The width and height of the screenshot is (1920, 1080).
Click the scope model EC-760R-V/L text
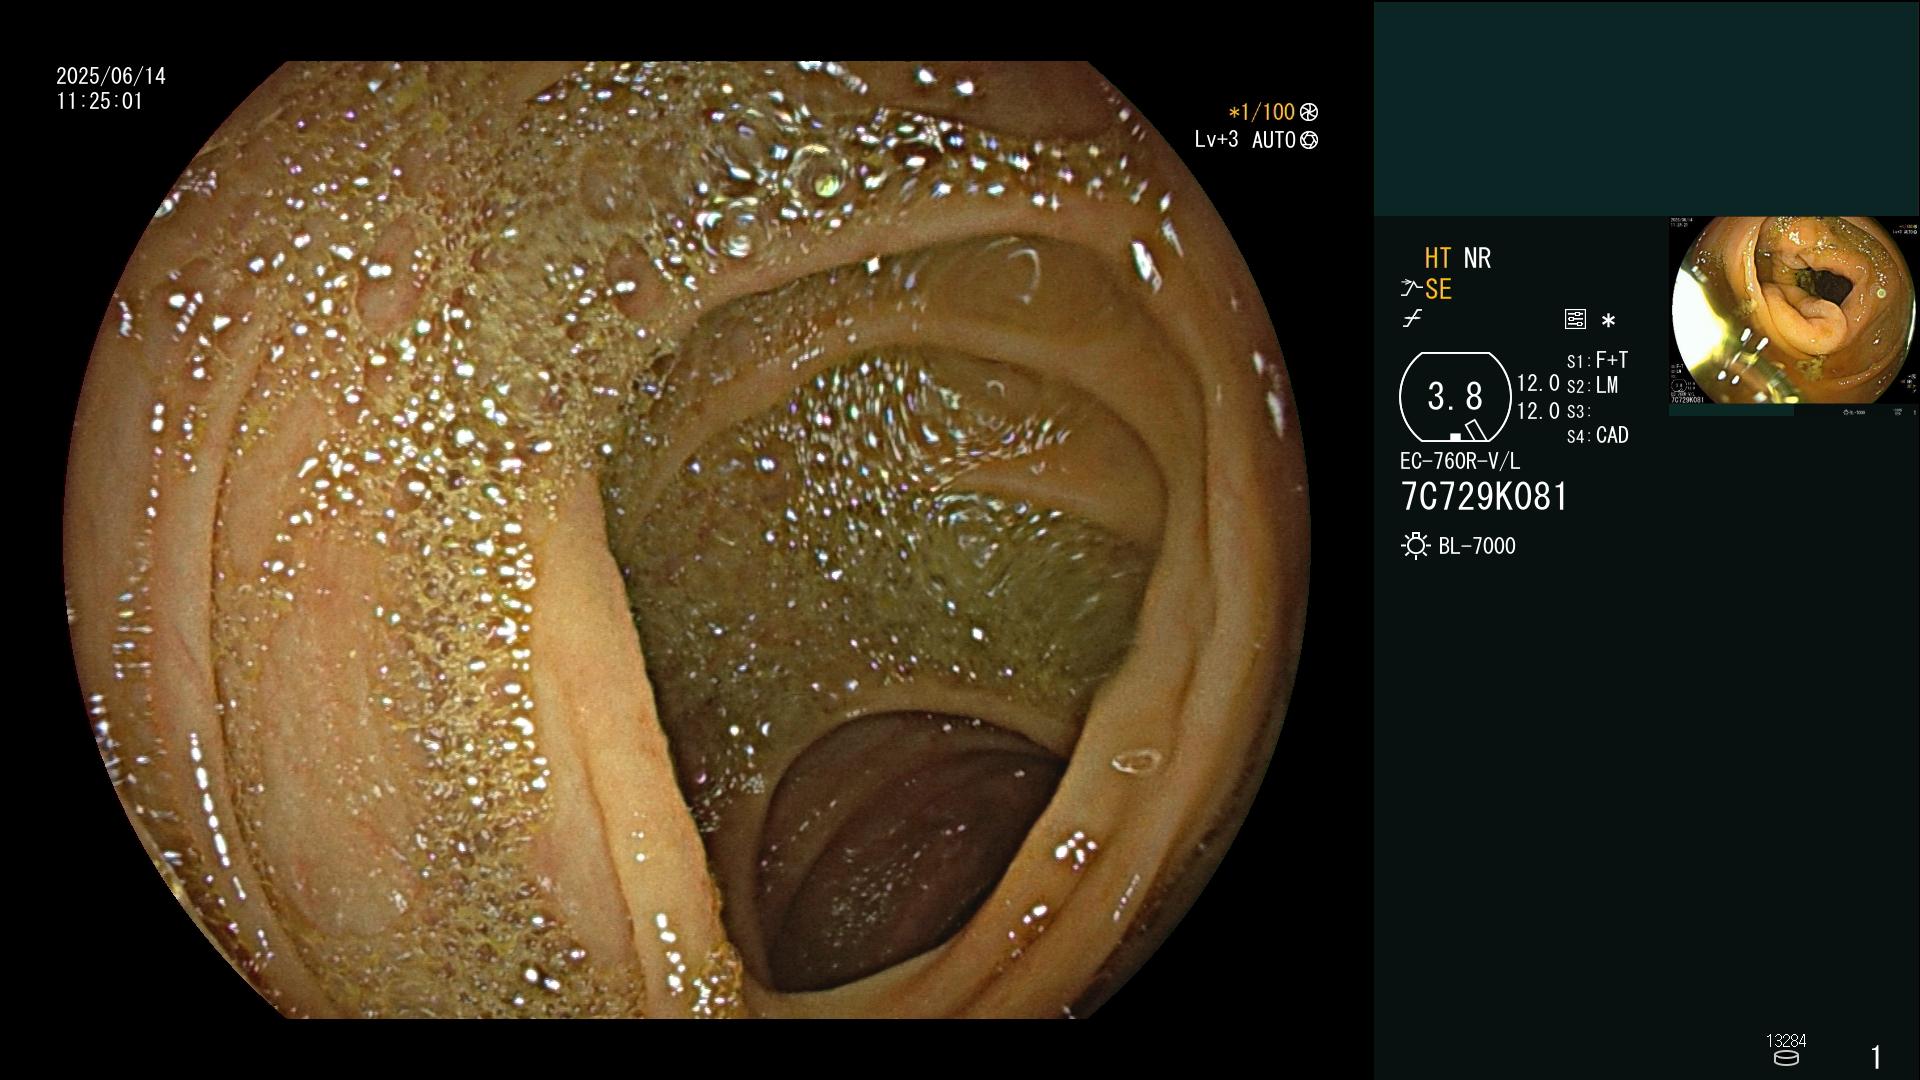coord(1460,461)
